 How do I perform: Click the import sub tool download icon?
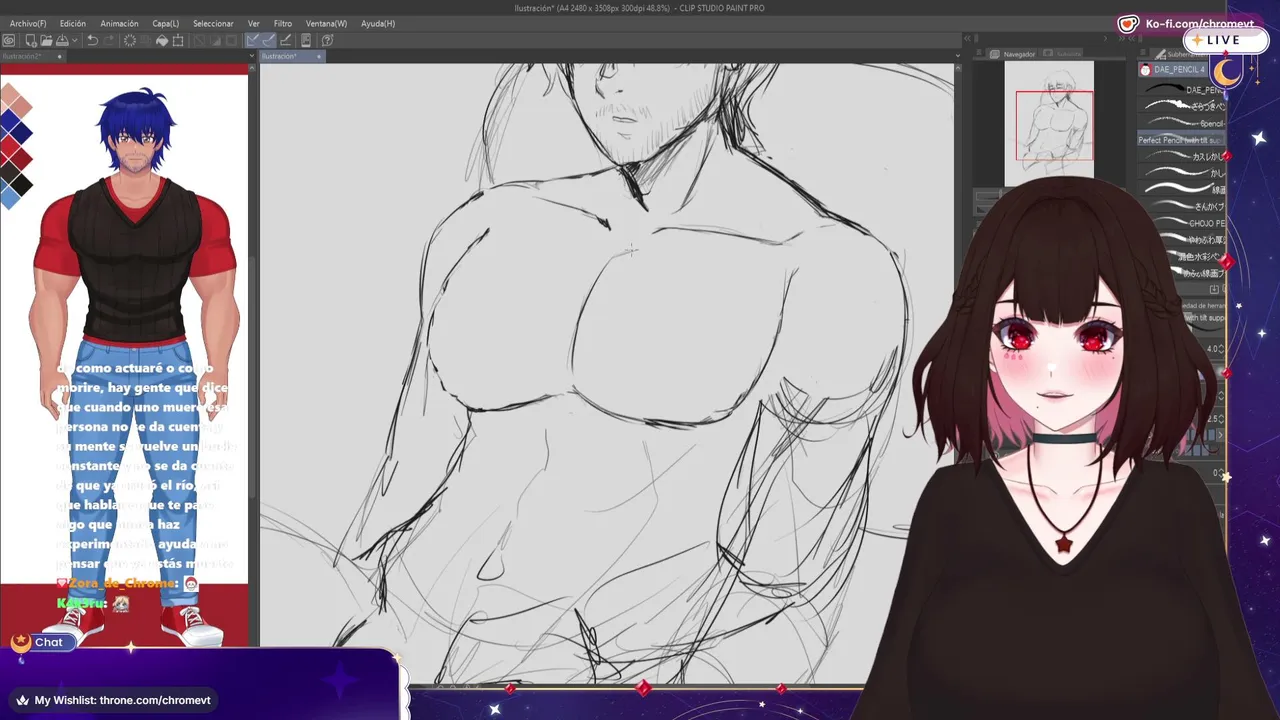(1214, 289)
